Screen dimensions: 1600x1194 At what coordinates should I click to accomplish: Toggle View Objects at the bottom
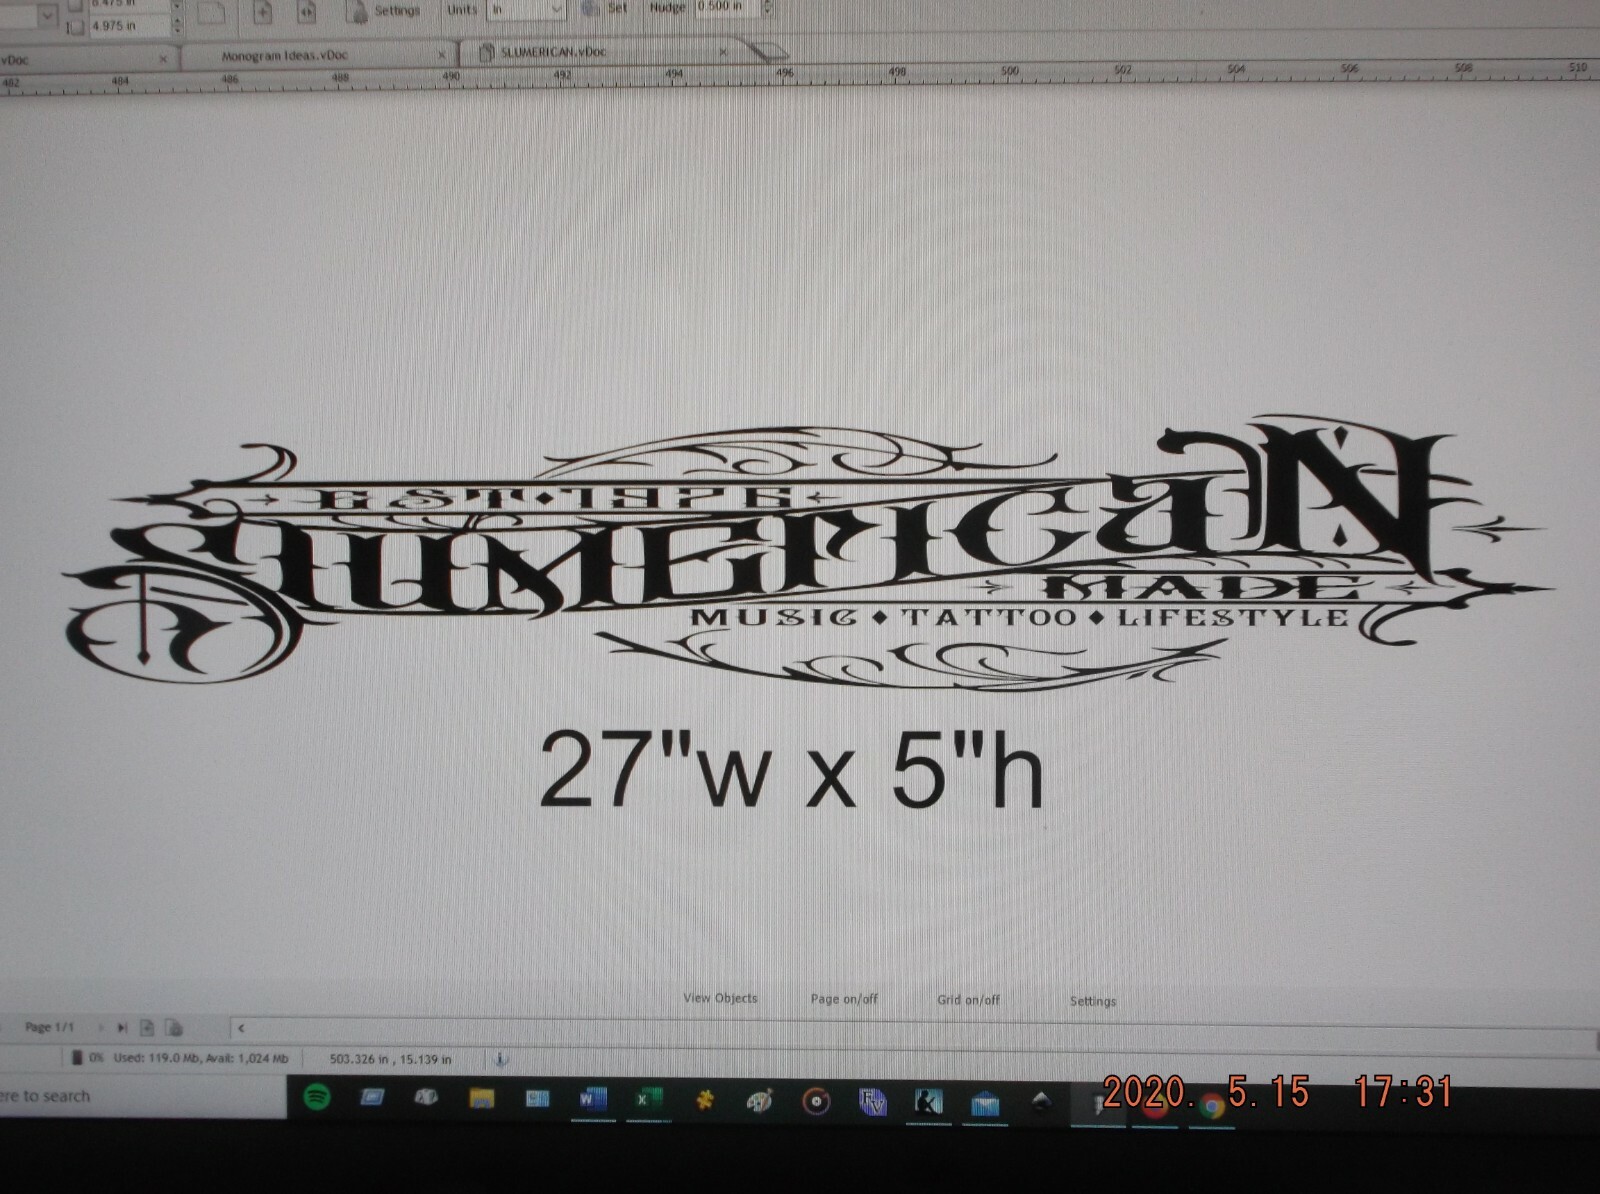point(719,999)
